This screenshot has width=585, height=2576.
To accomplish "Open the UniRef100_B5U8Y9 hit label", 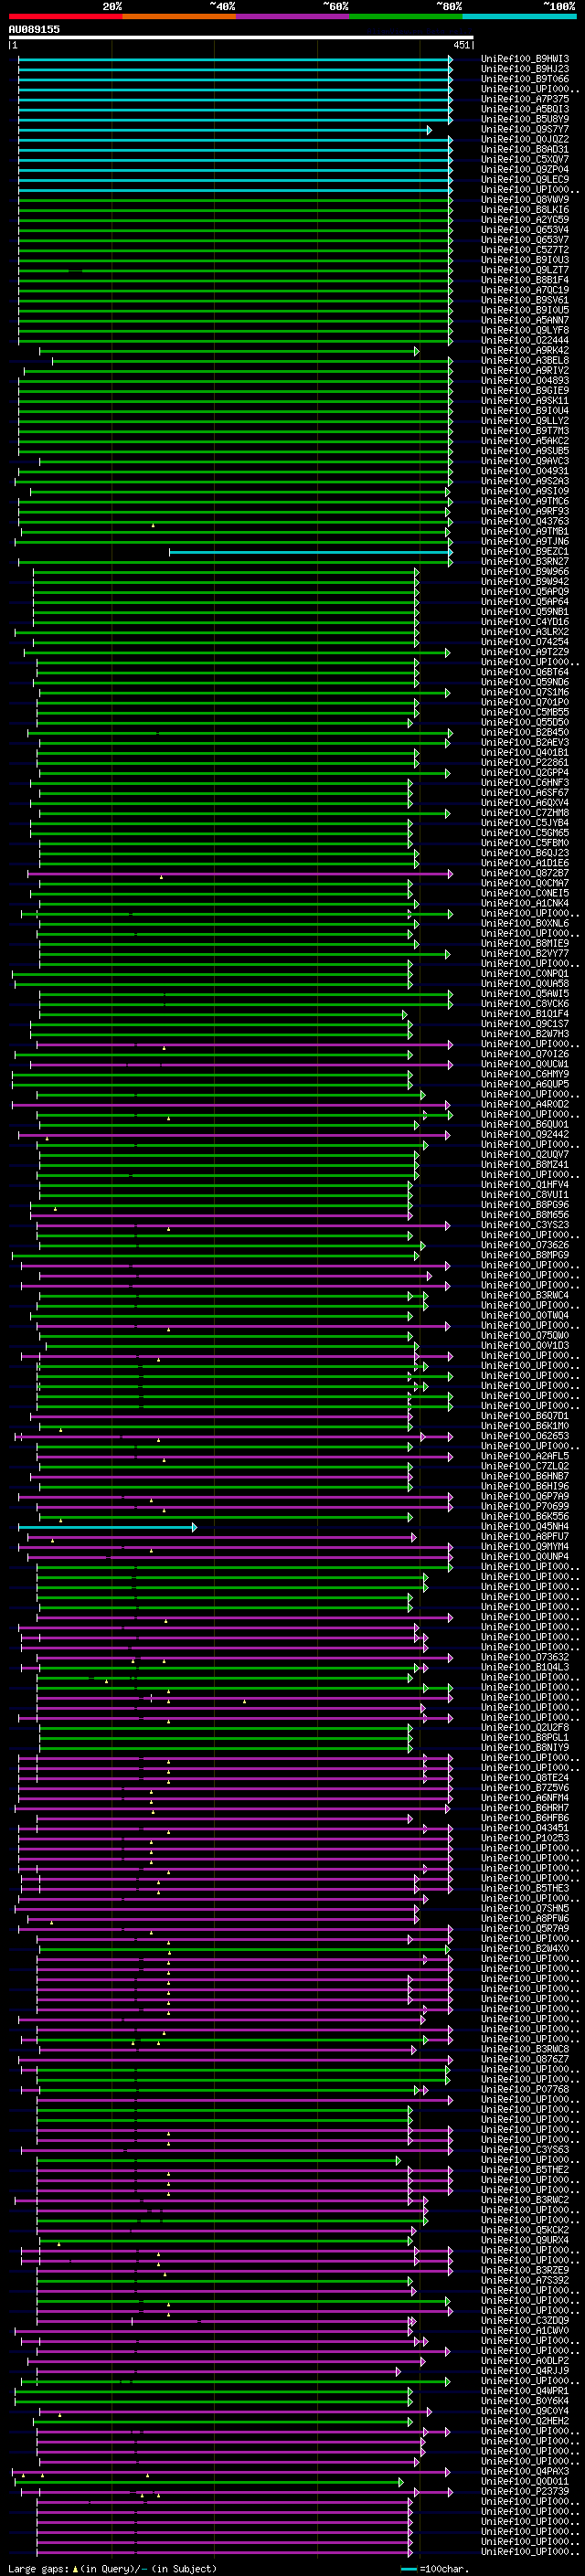I will point(525,119).
